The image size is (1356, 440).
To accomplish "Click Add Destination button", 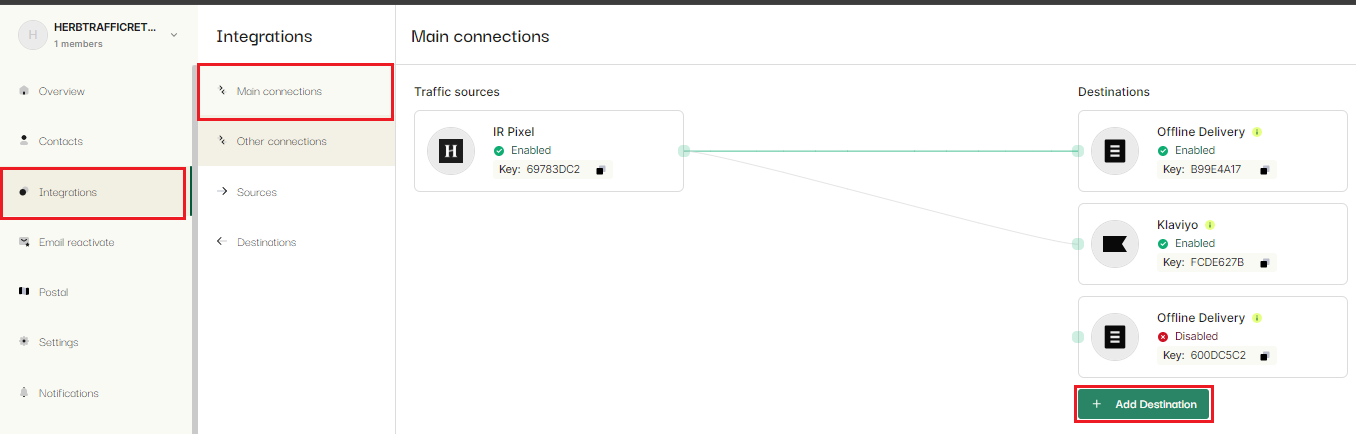I will click(1144, 404).
